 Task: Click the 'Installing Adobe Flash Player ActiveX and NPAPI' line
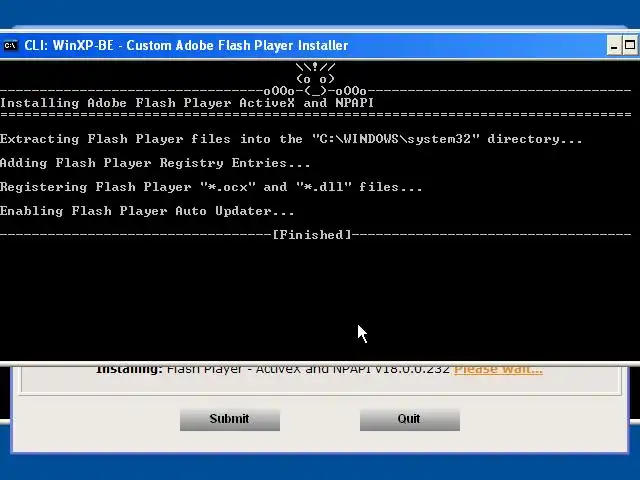coord(187,103)
